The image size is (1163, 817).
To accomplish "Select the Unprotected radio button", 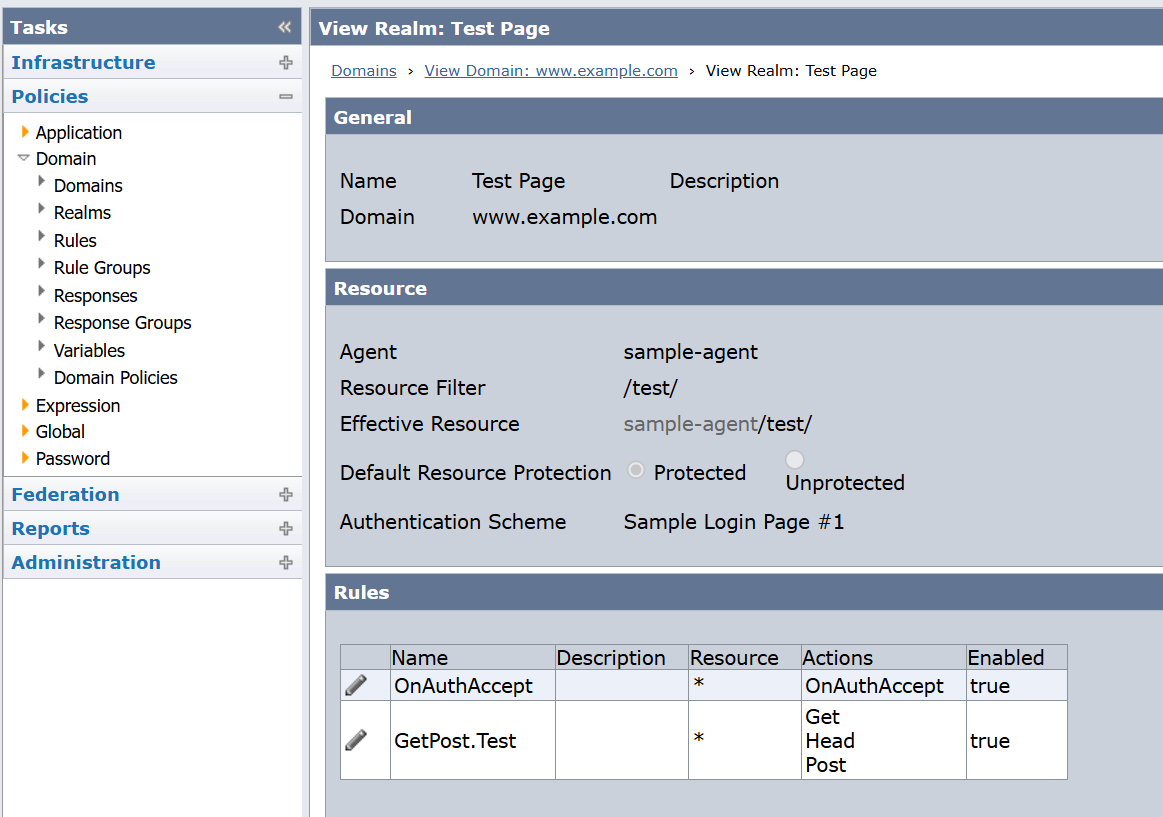I will [x=795, y=460].
